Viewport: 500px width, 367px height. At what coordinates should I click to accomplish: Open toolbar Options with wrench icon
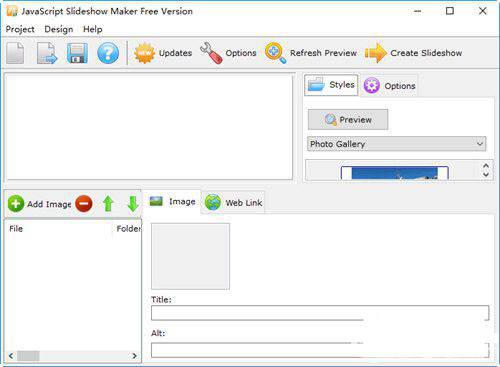coord(228,53)
